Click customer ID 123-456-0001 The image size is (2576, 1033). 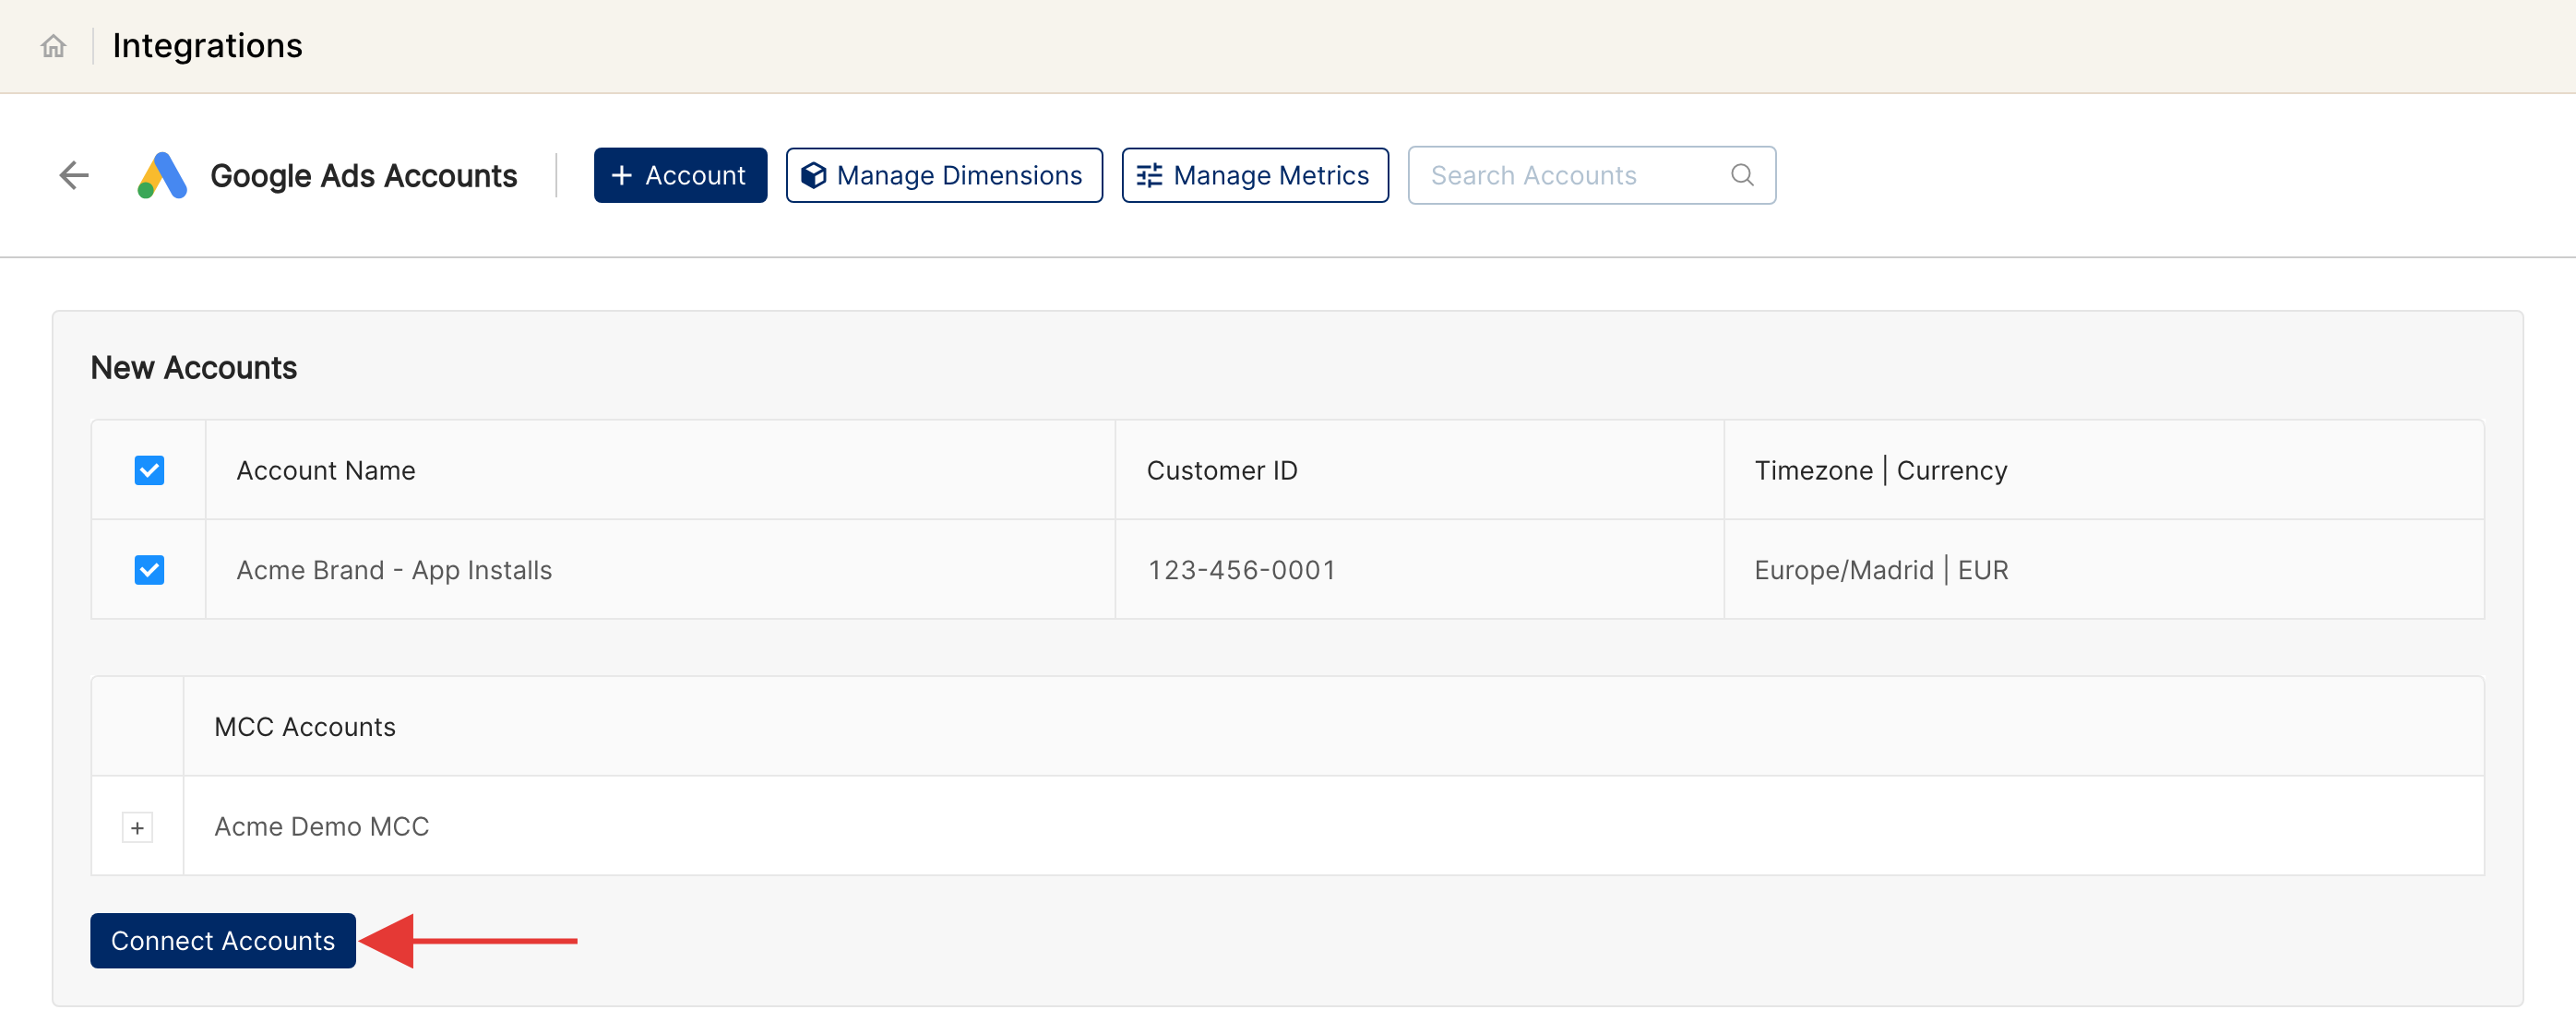pyautogui.click(x=1241, y=571)
